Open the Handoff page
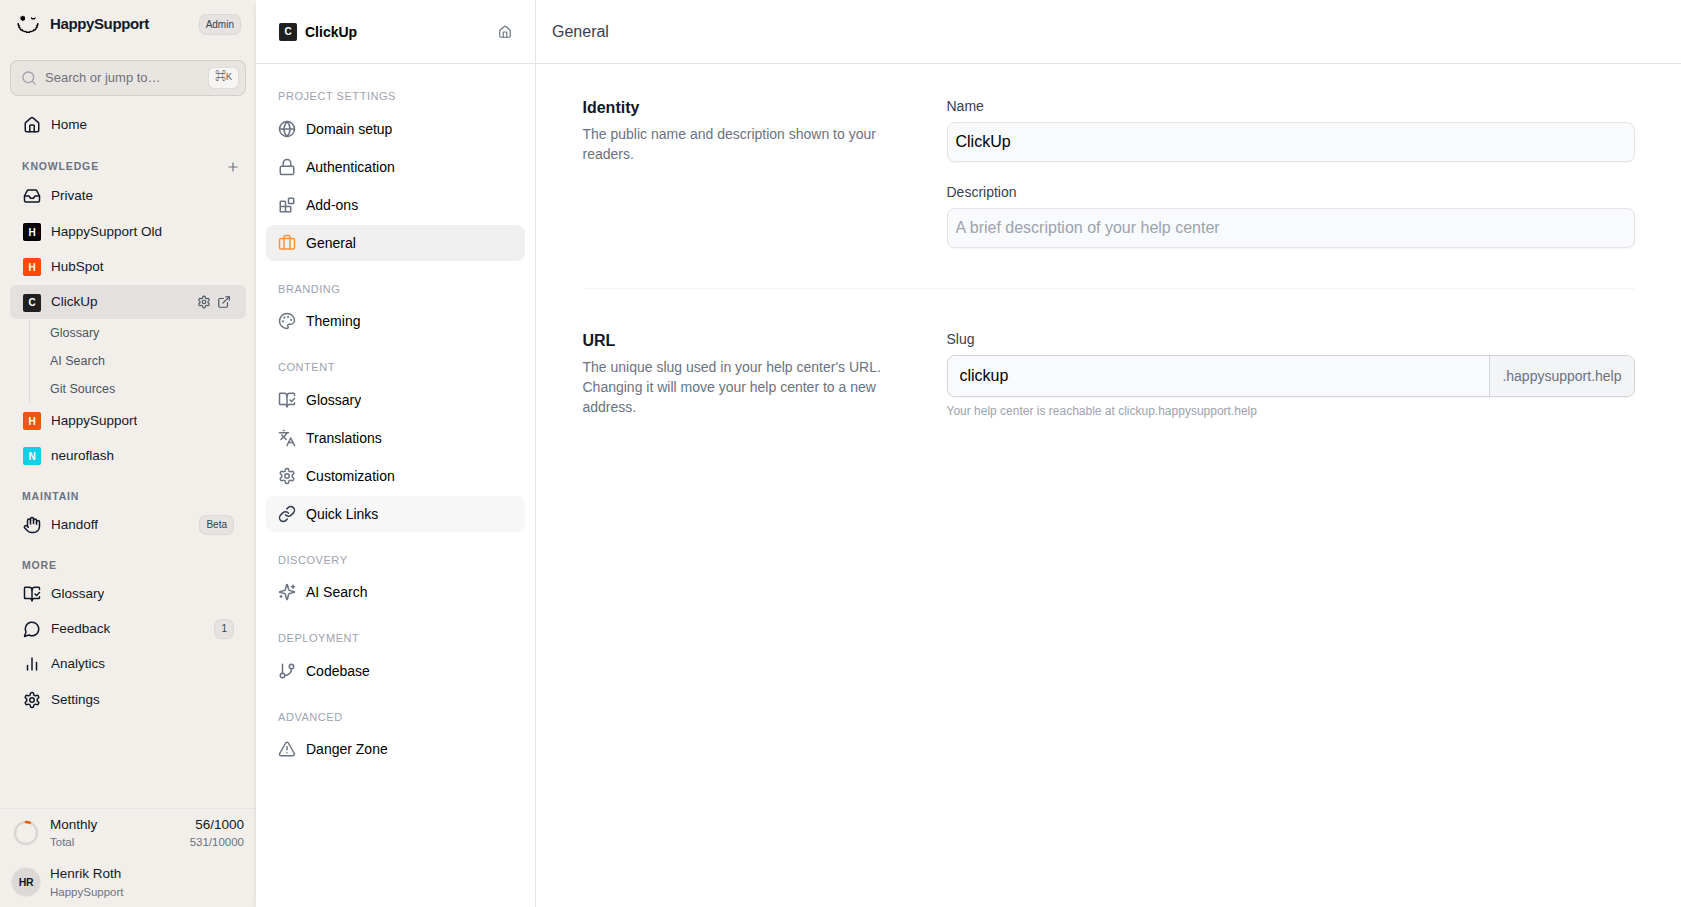This screenshot has width=1681, height=907. [x=128, y=525]
